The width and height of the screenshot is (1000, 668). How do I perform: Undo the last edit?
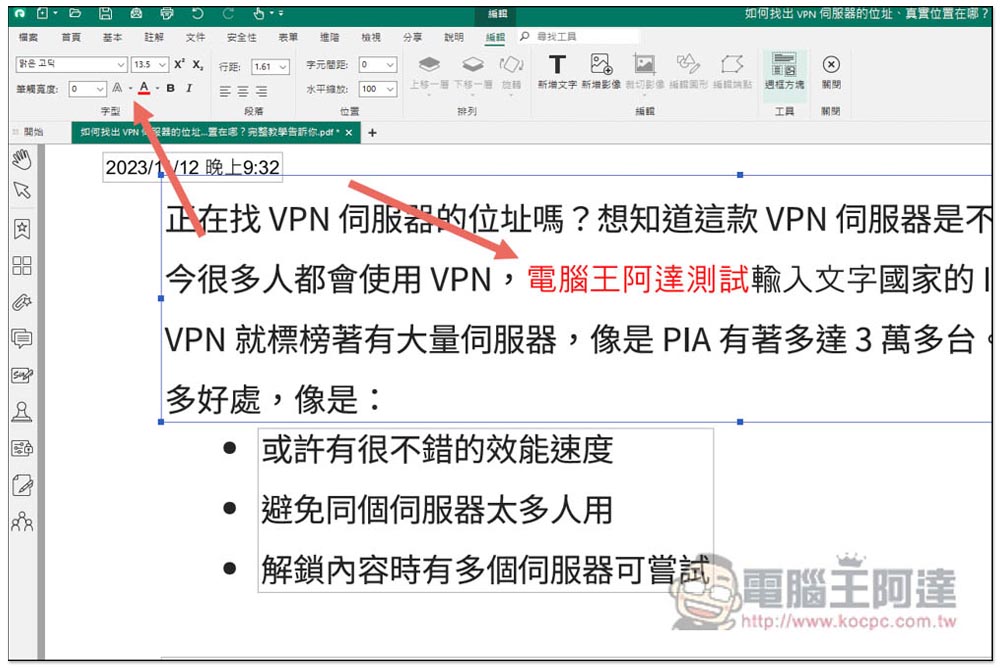[198, 13]
